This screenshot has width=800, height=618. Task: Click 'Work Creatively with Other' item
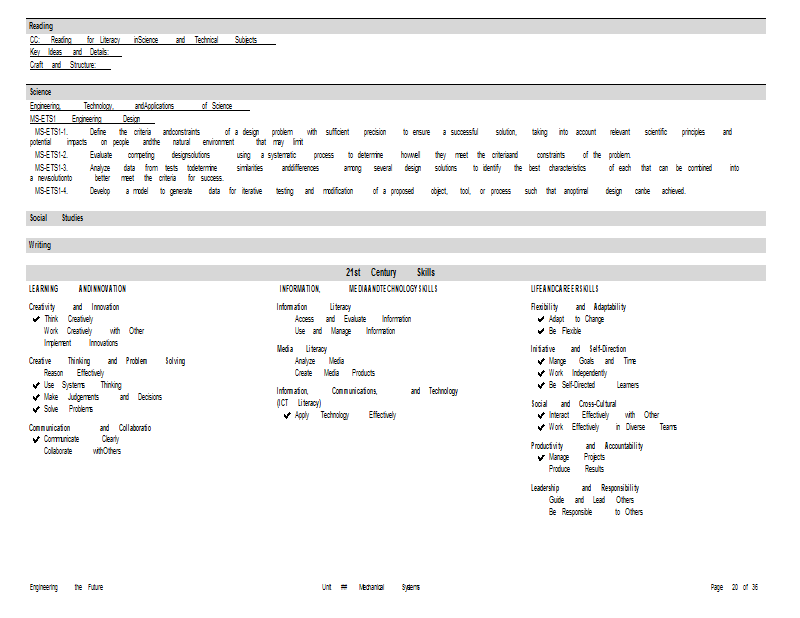[94, 331]
